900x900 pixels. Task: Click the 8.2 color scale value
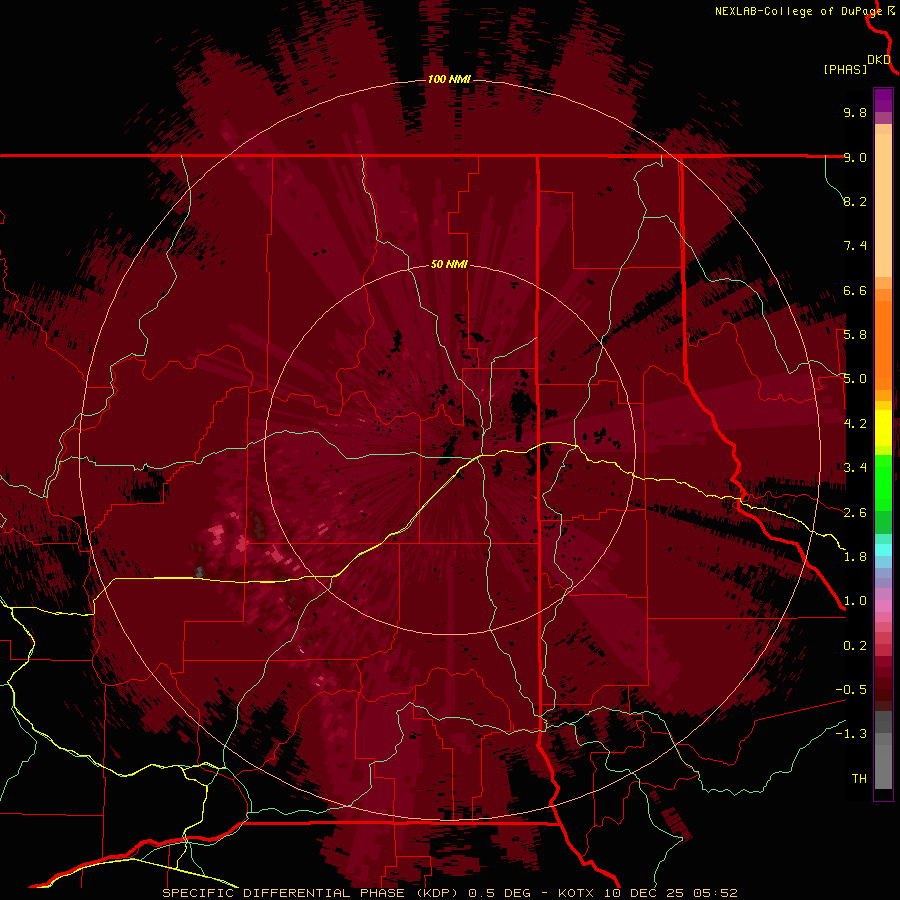click(x=855, y=201)
